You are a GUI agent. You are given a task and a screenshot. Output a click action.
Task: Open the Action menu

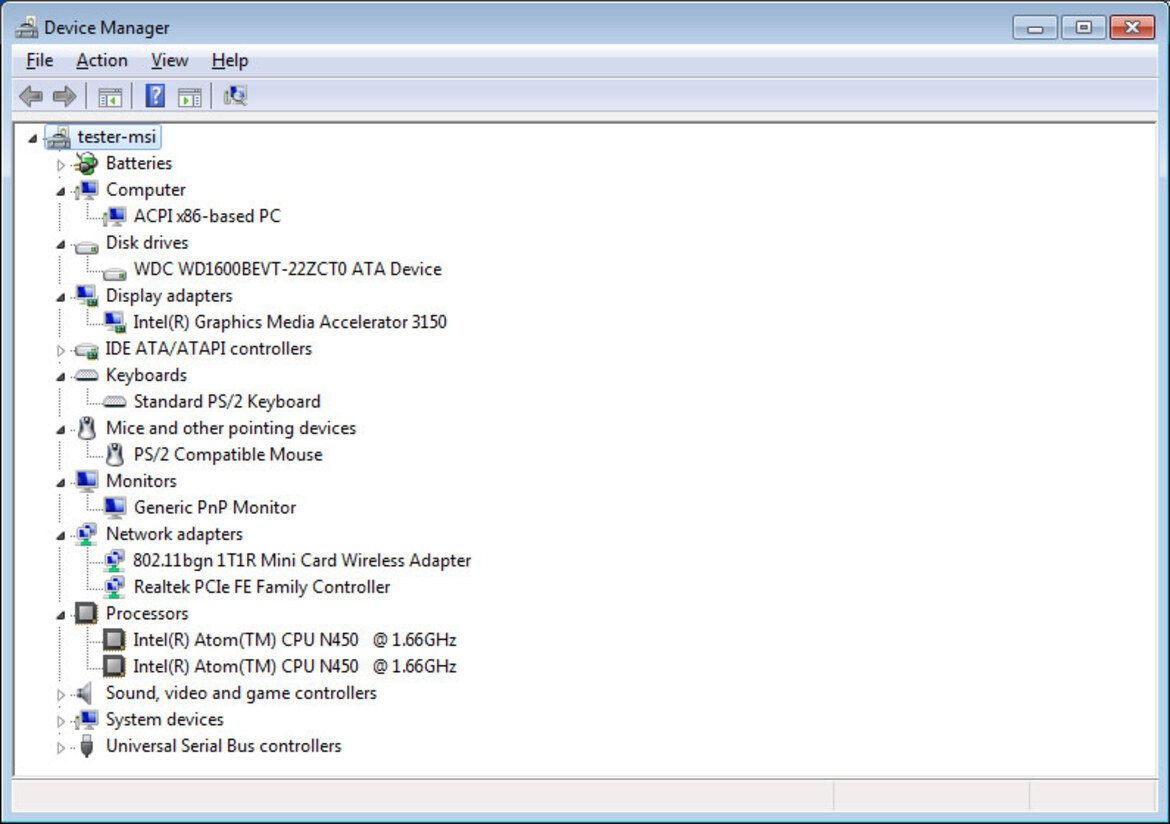click(x=102, y=61)
